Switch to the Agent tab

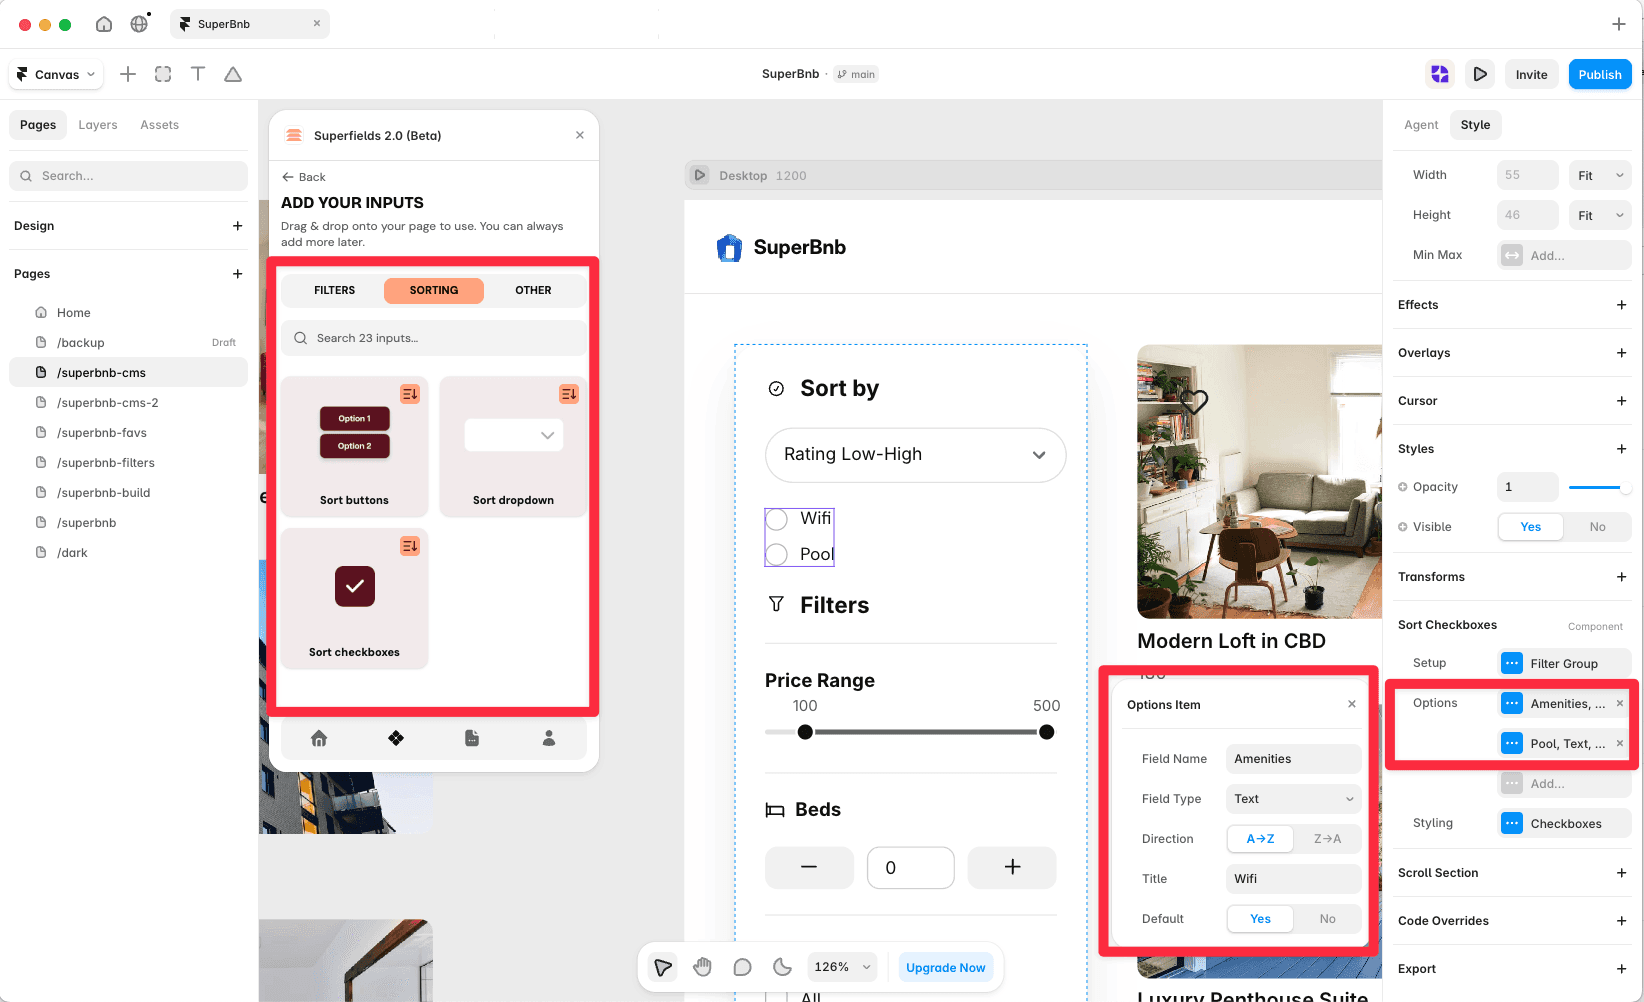pyautogui.click(x=1421, y=125)
